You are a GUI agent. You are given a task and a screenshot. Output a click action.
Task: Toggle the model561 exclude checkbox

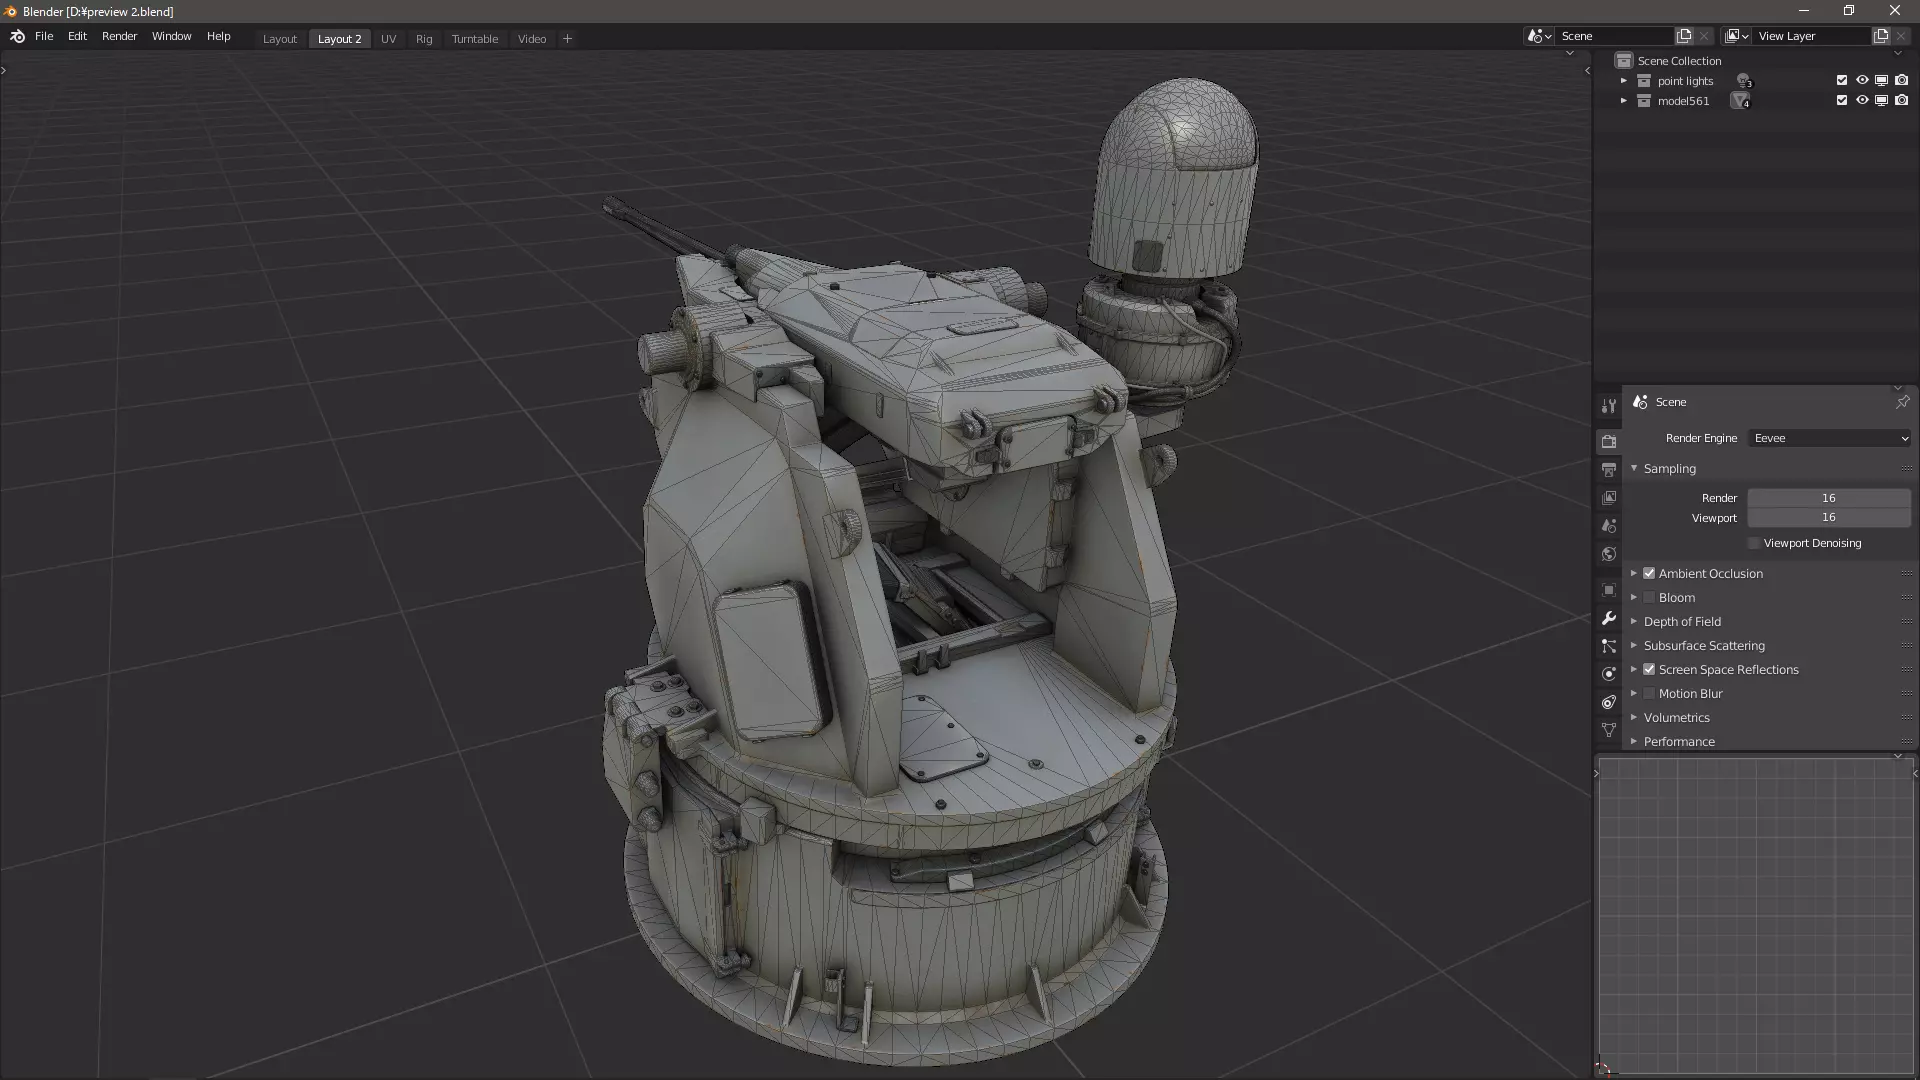click(1842, 100)
